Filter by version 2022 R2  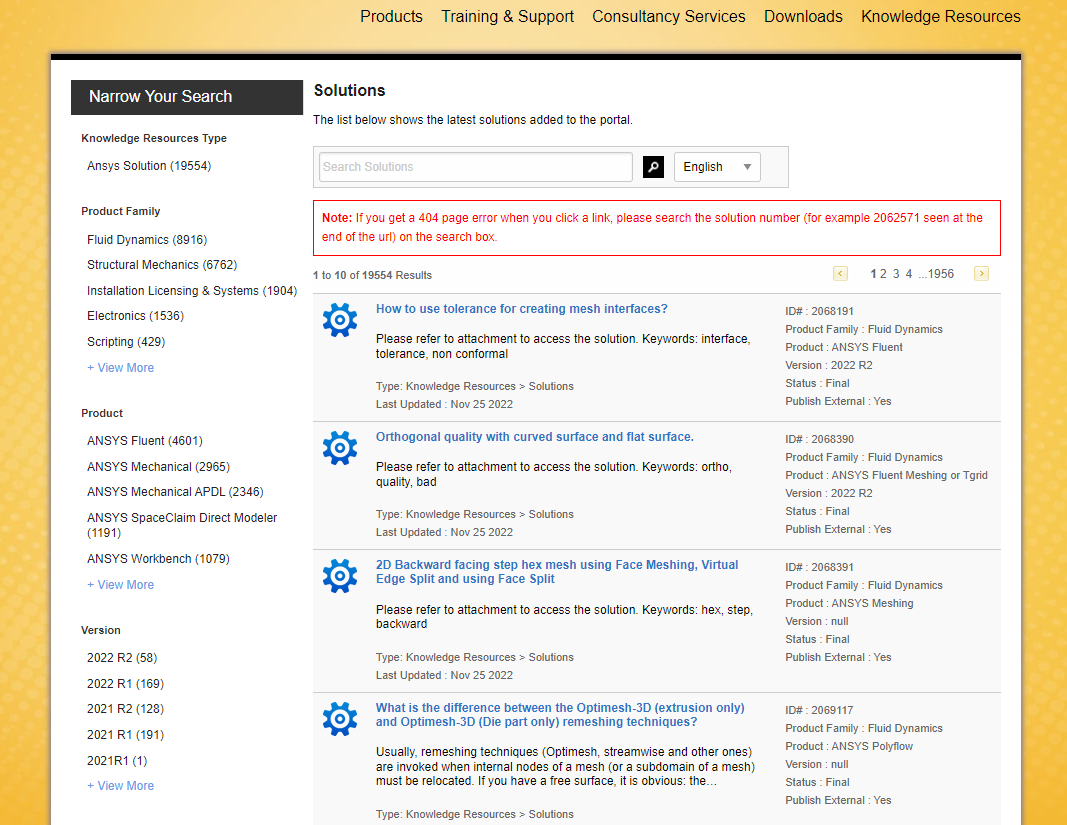point(122,658)
